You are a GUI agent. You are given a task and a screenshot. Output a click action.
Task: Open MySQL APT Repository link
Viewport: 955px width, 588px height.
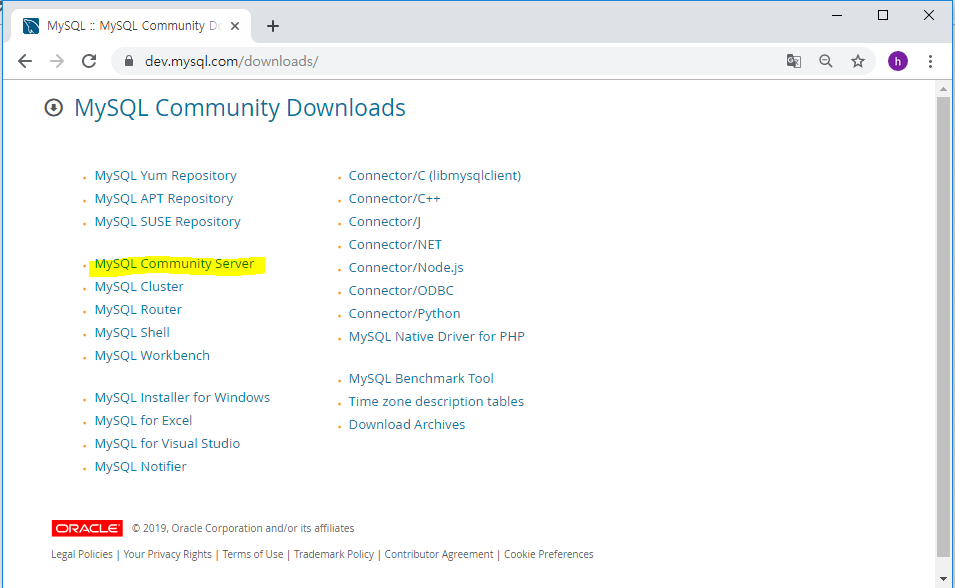[x=163, y=199]
